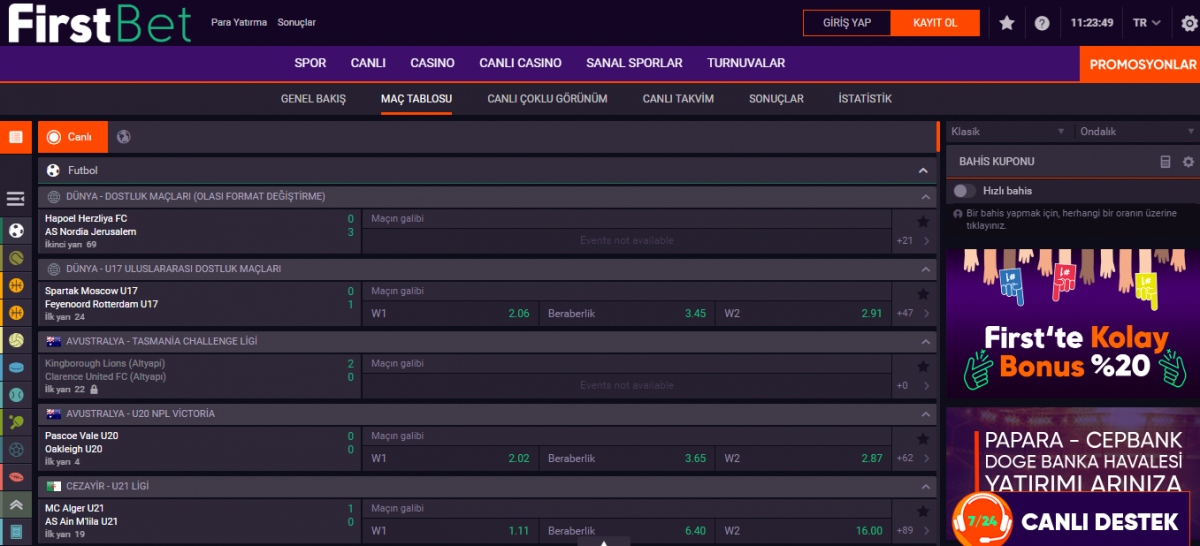The width and height of the screenshot is (1200, 546).
Task: Select the ice hockey puck sport icon
Action: click(x=16, y=368)
